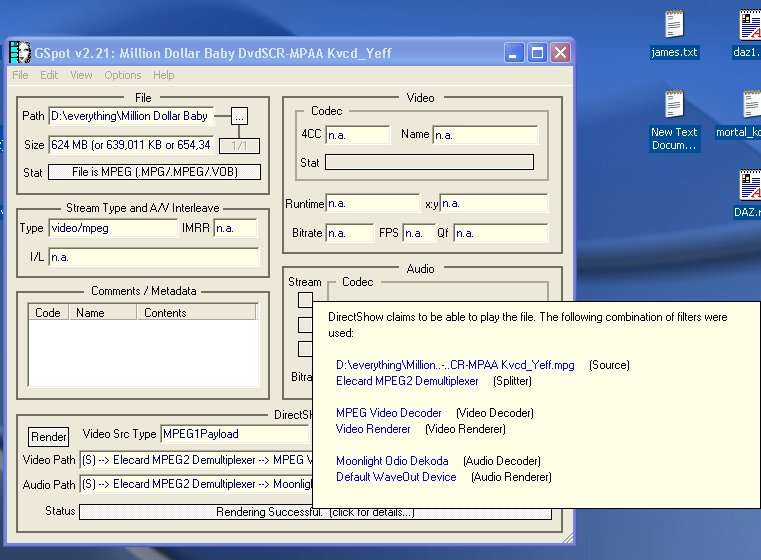The image size is (761, 560).
Task: Maximize the GSpot window
Action: [537, 52]
